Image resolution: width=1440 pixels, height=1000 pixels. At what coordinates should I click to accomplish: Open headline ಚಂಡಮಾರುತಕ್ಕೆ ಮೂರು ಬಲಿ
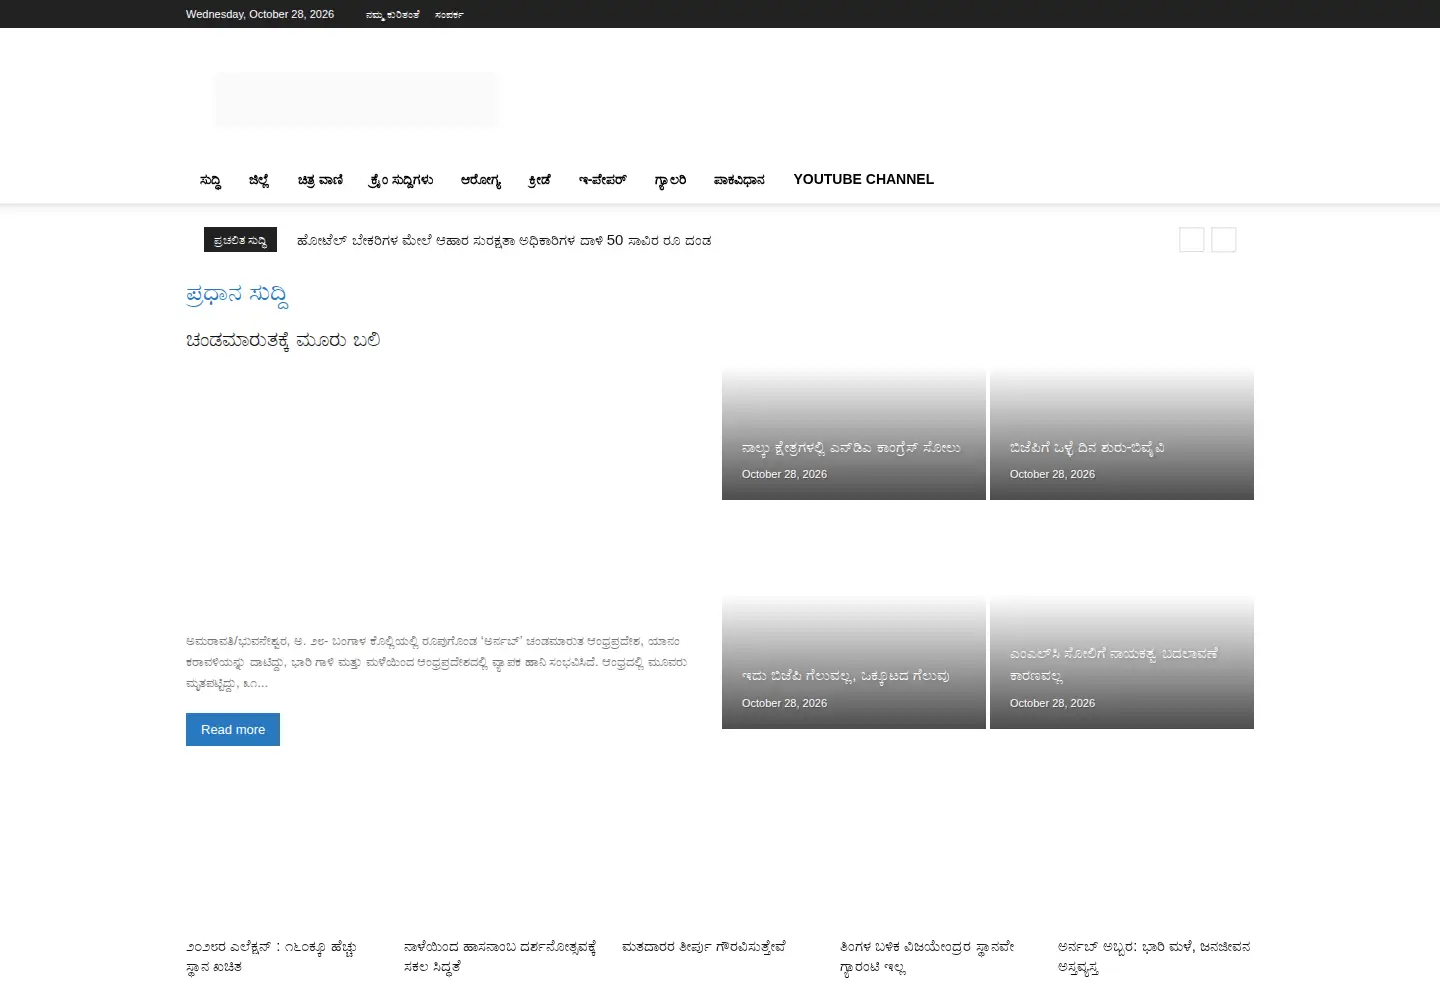click(283, 341)
